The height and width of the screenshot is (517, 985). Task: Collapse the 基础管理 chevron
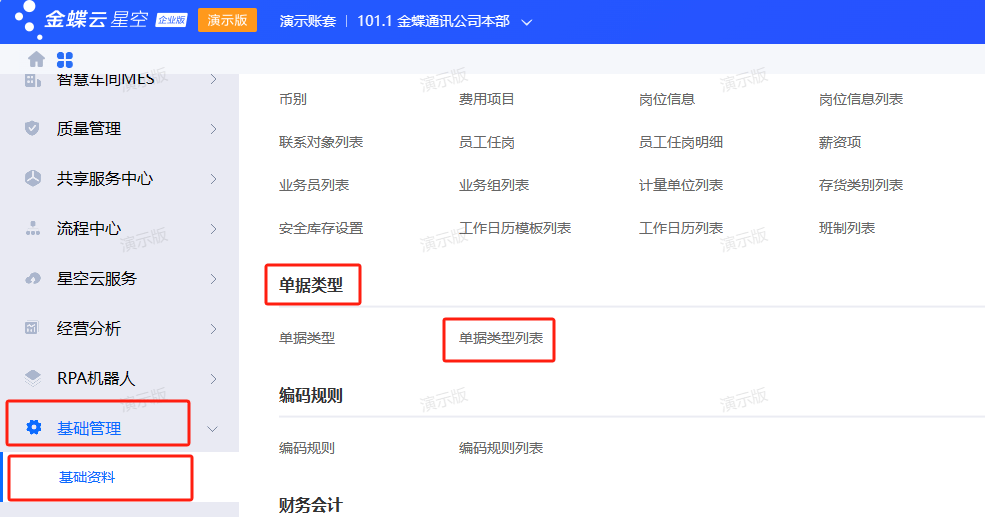pyautogui.click(x=213, y=429)
